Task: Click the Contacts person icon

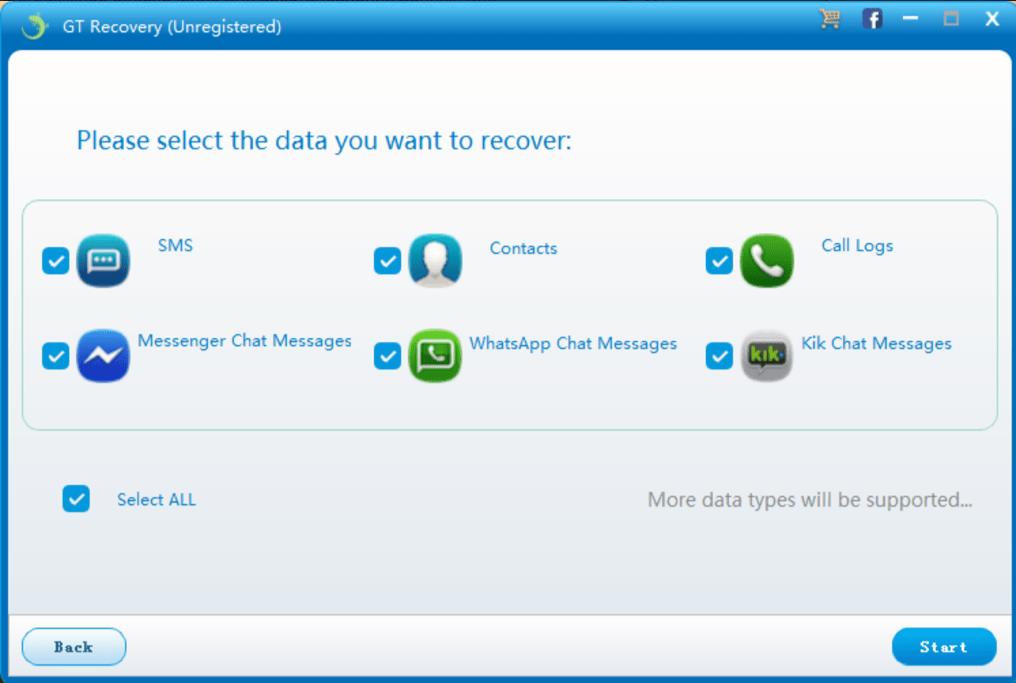Action: (x=435, y=261)
